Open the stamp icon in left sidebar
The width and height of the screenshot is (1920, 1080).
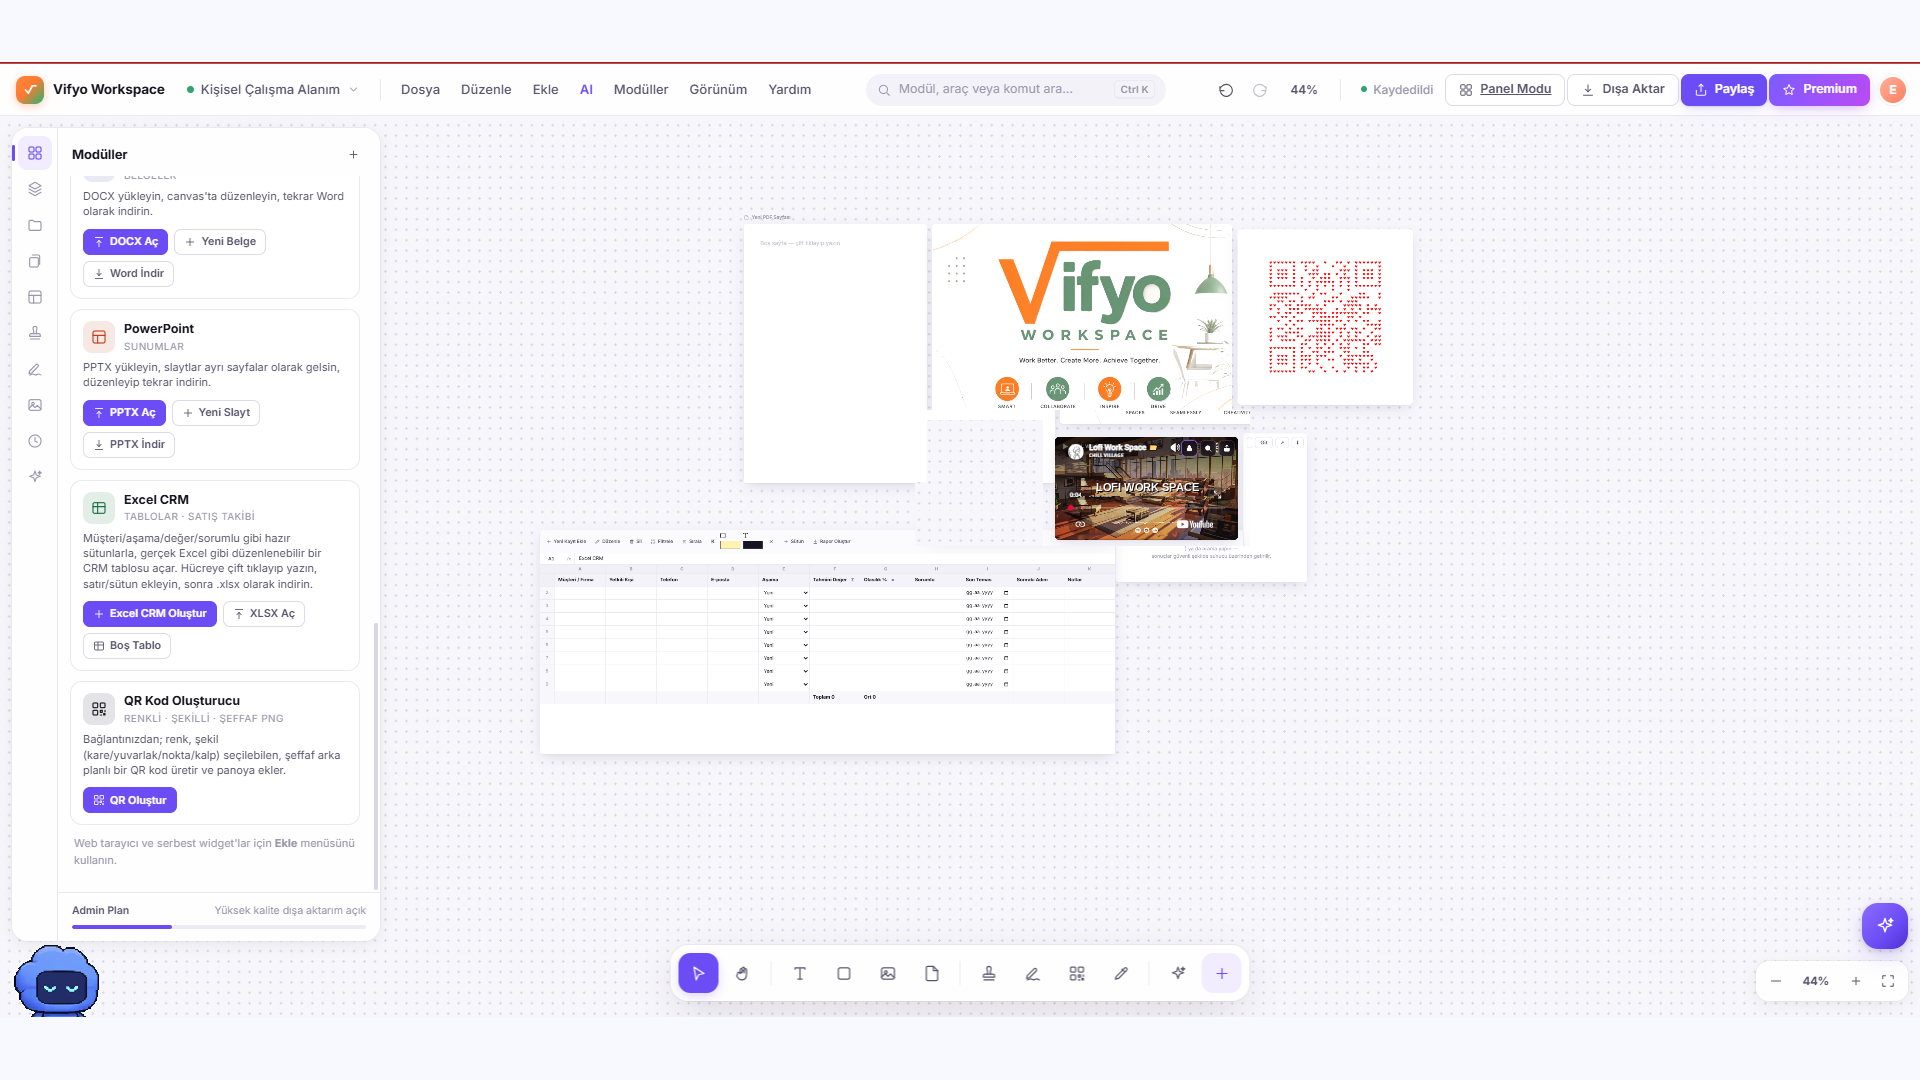35,333
